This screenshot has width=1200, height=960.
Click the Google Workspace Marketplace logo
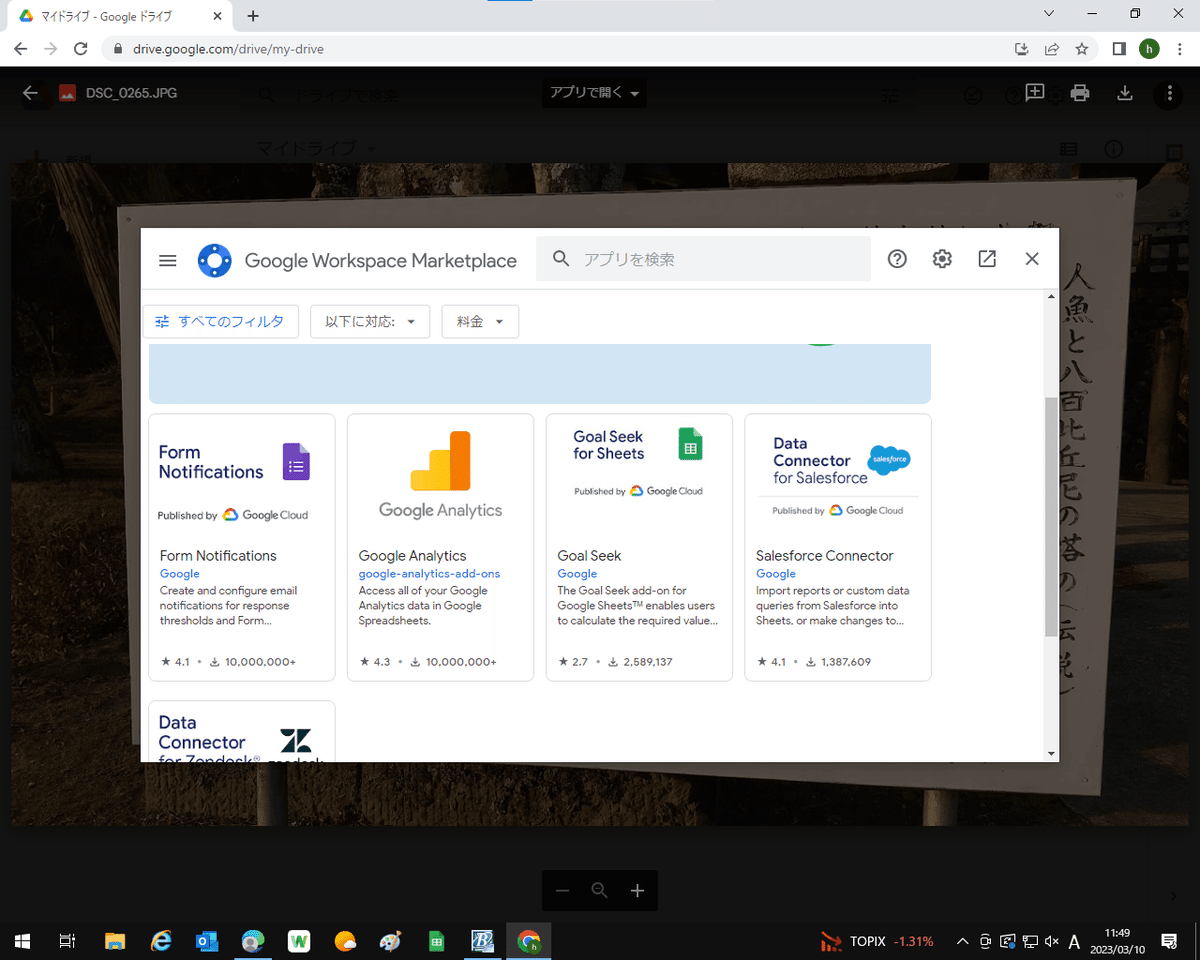tap(215, 260)
